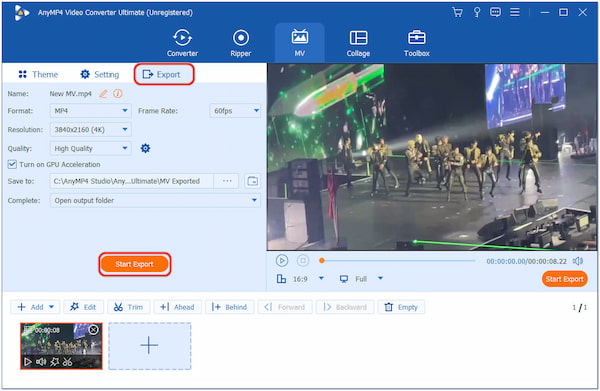Open the Toolbox module

pos(416,44)
